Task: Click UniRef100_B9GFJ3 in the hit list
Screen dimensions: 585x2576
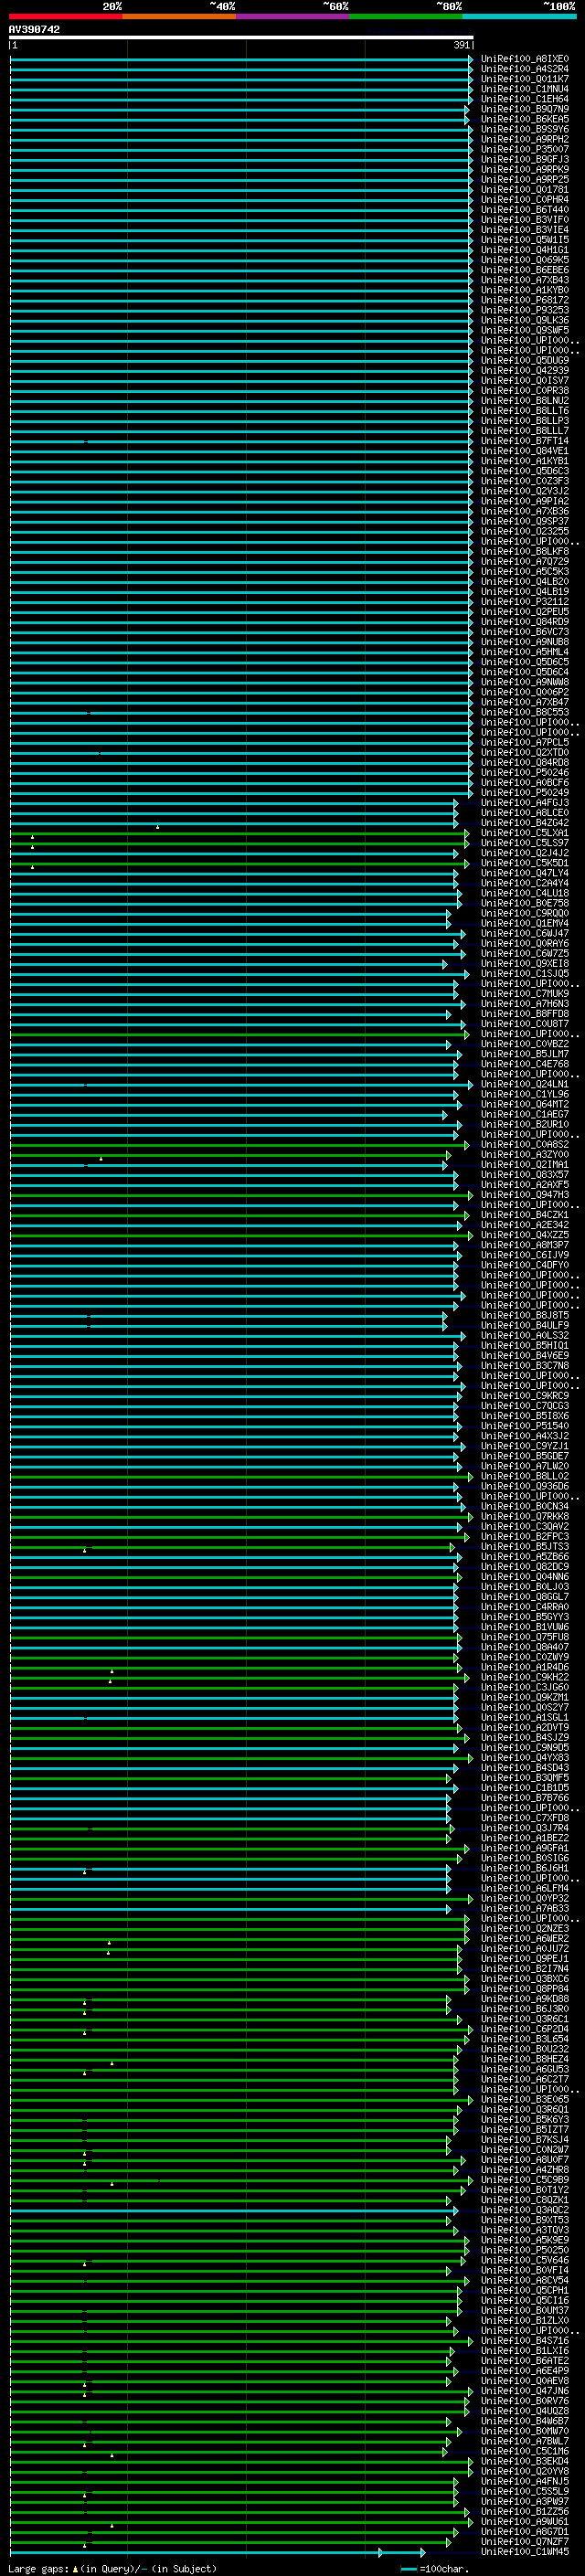Action: tap(525, 159)
